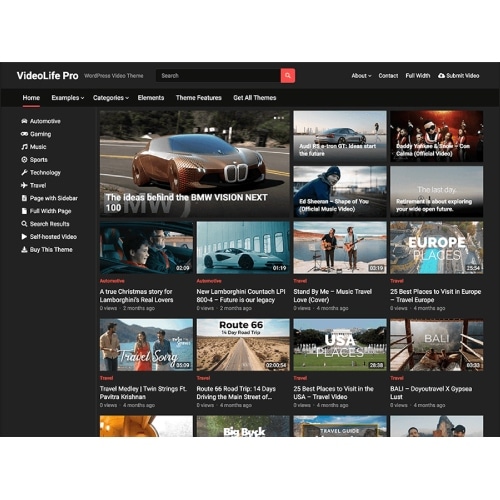The image size is (500, 500).
Task: Open the Contact page link
Action: pos(388,76)
